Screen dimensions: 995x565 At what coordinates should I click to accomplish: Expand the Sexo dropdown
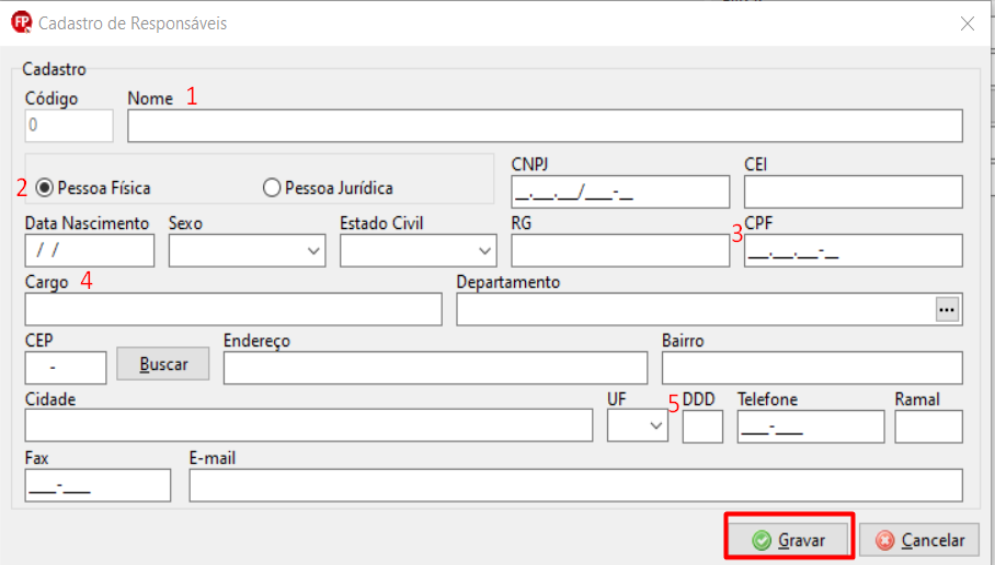[x=313, y=251]
